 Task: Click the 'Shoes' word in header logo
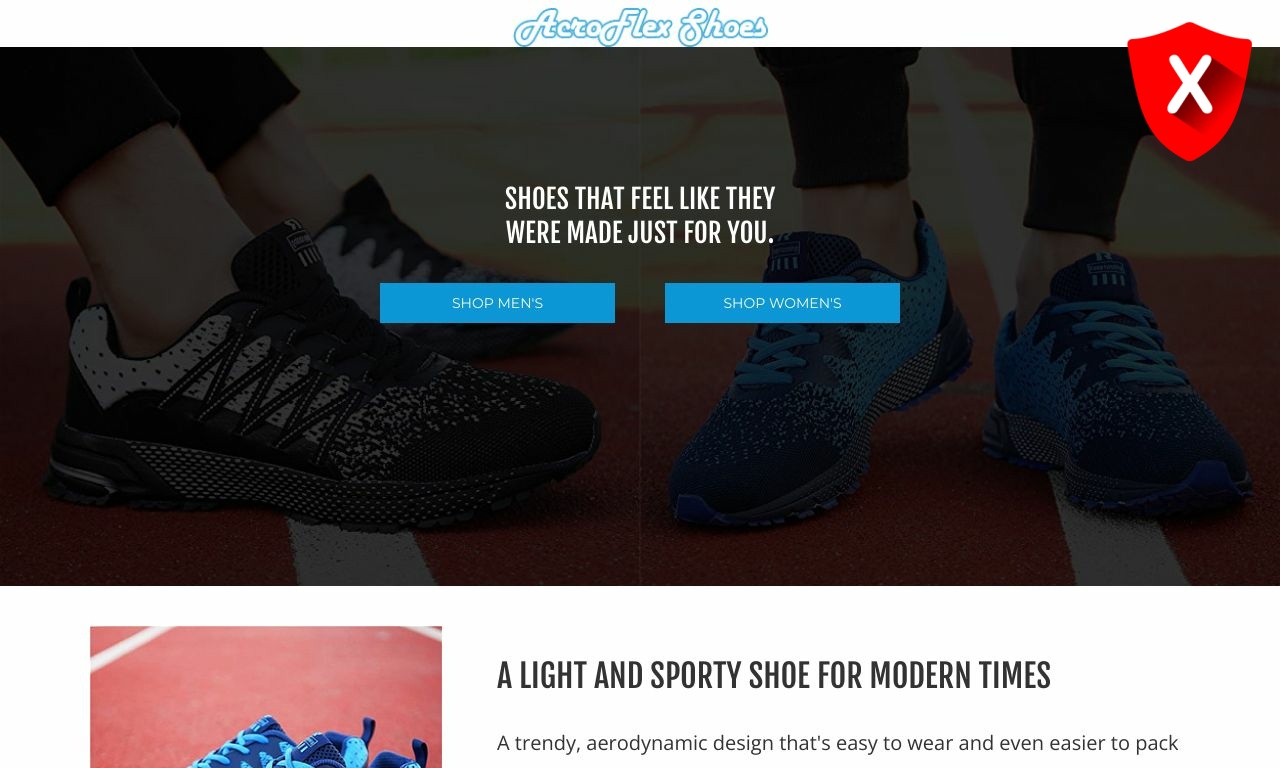pos(723,26)
